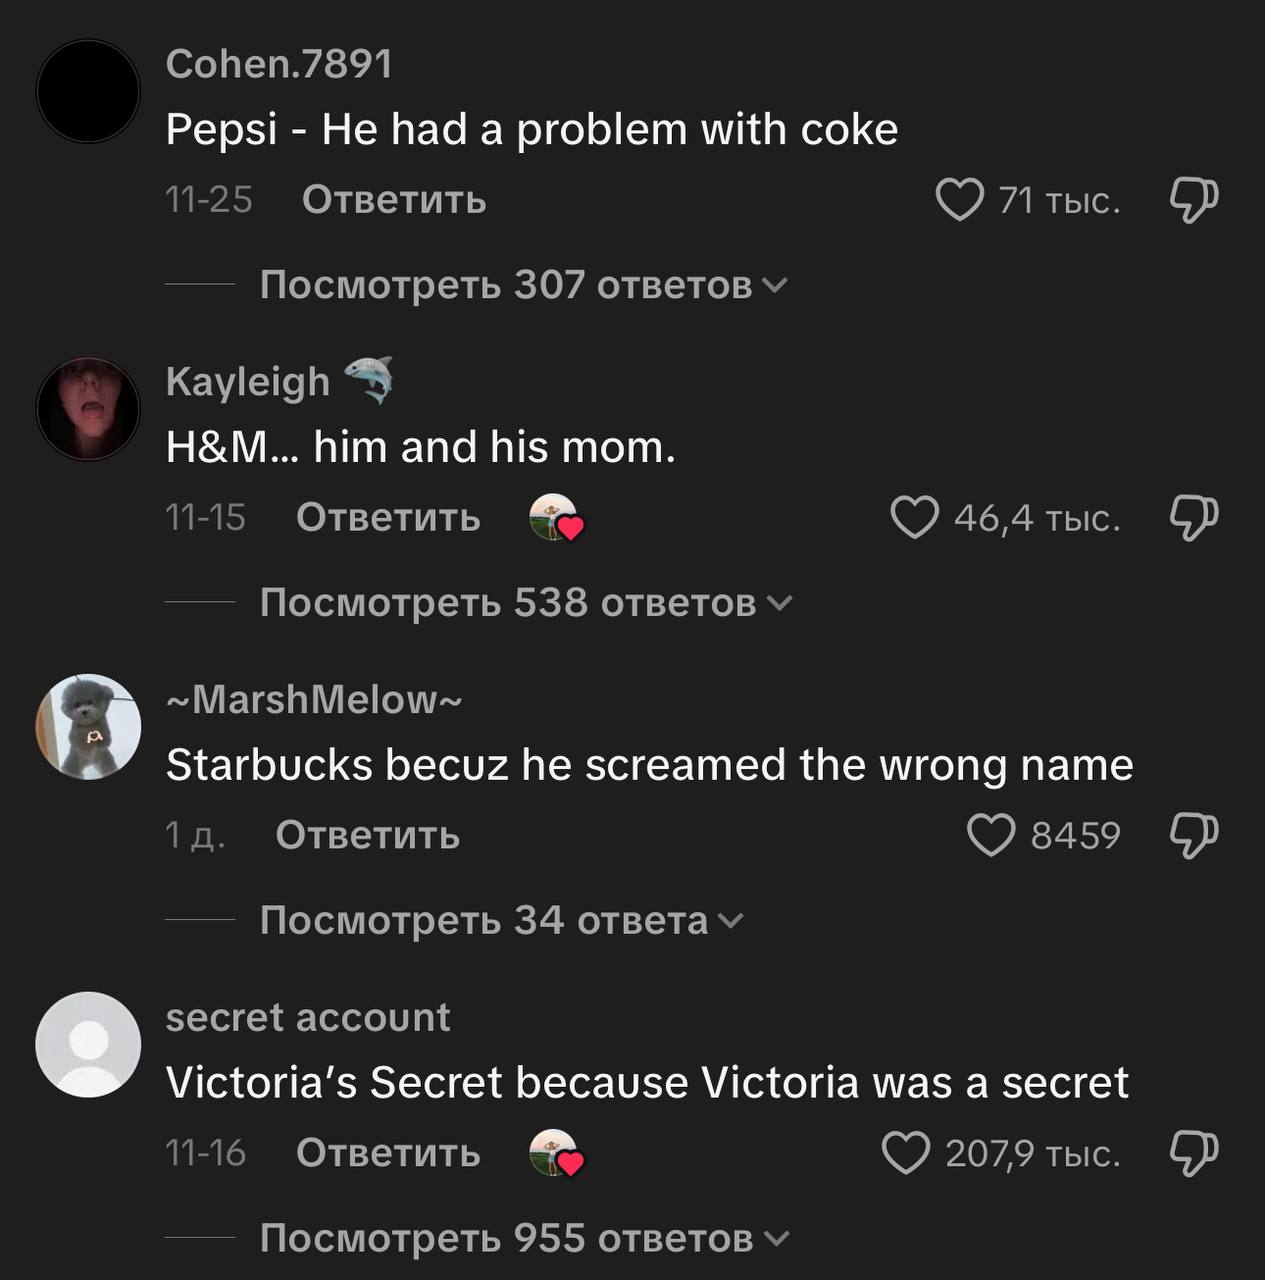Show 34 replies under Starbucks comment
The image size is (1265, 1280).
(501, 920)
